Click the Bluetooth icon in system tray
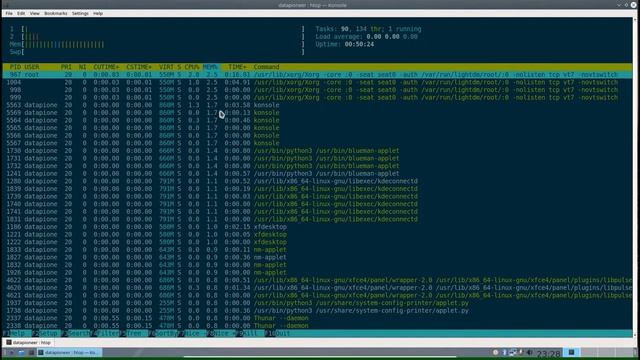The image size is (640, 360). pos(504,352)
